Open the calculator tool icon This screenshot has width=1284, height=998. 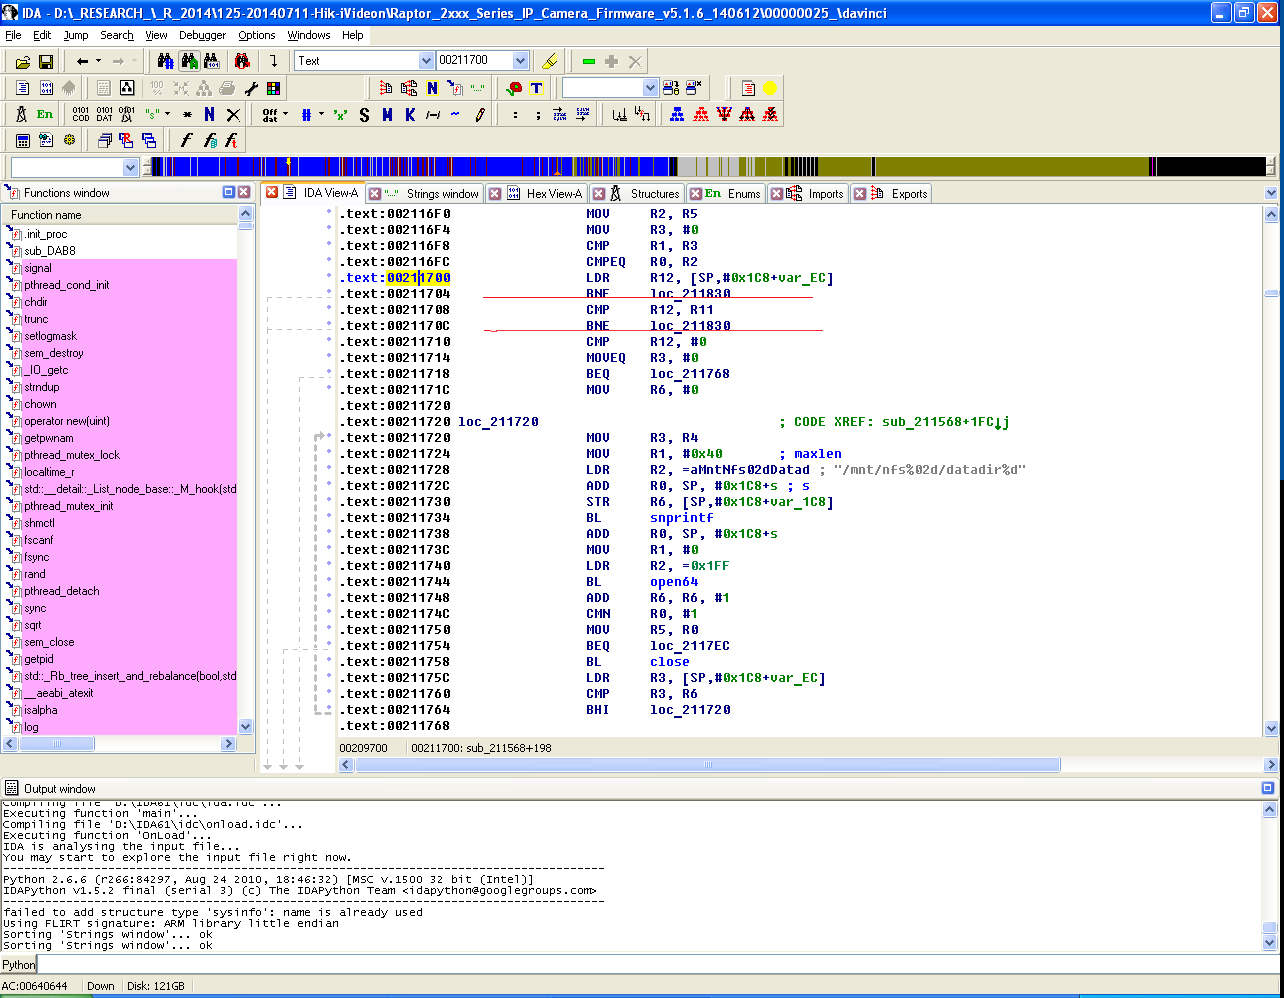[x=22, y=140]
